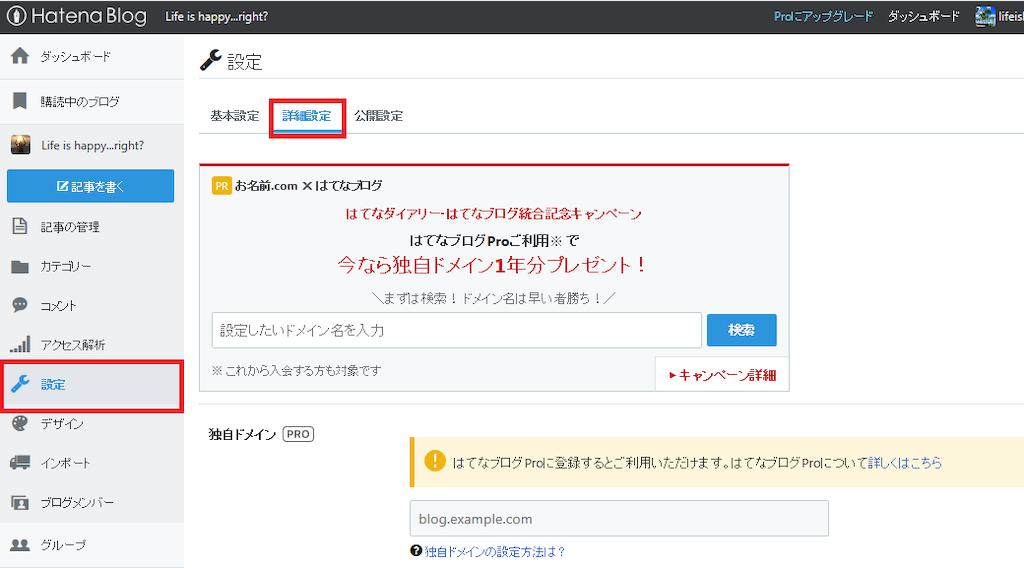Click 今なら独自ドメイン1年分プレゼント！ banner text
The image size is (1024, 568).
tap(492, 265)
